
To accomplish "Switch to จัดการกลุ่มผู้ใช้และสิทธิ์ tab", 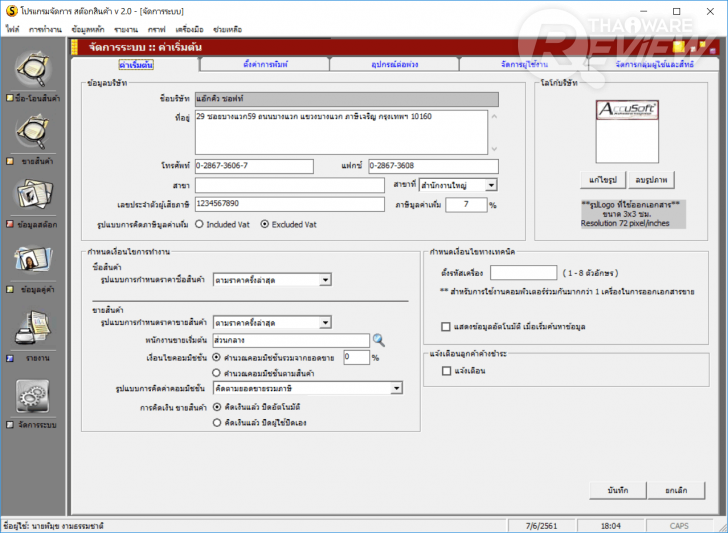I will tap(654, 65).
